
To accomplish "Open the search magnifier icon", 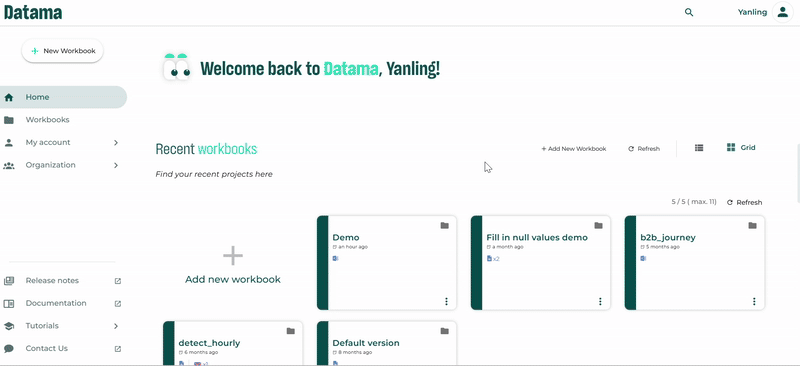I will 689,12.
